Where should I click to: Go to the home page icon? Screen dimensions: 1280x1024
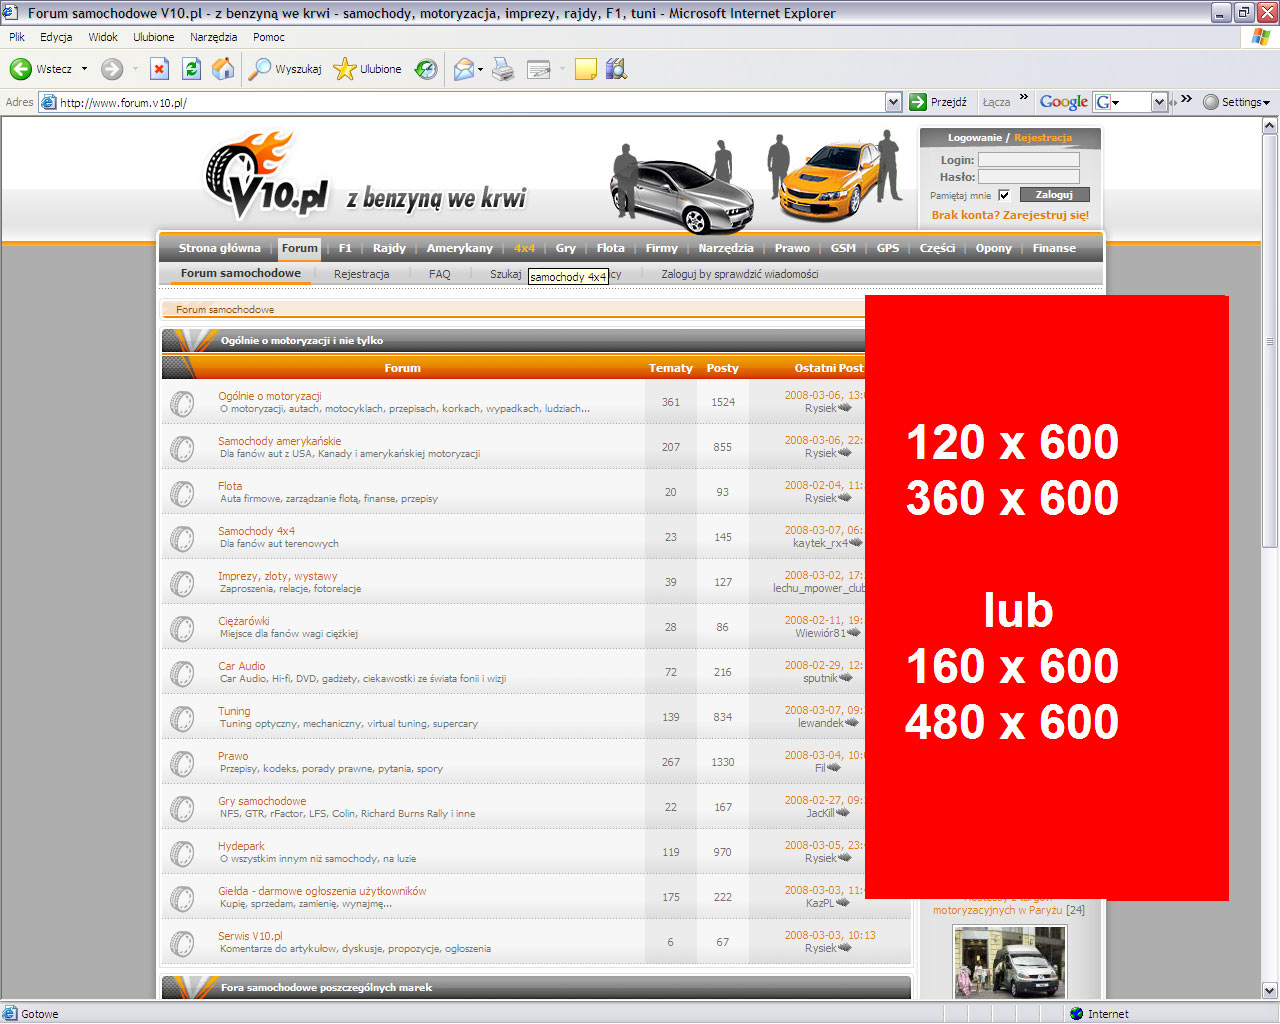(223, 68)
